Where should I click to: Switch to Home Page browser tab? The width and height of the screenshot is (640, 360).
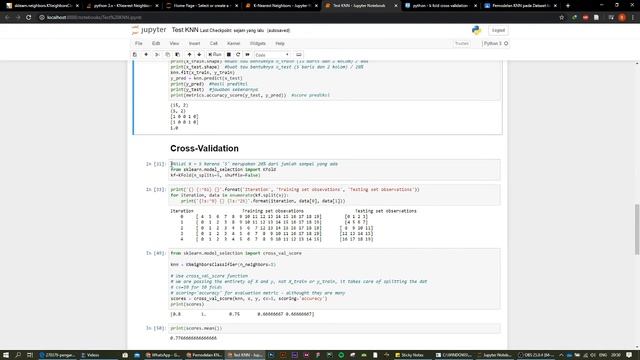point(202,6)
